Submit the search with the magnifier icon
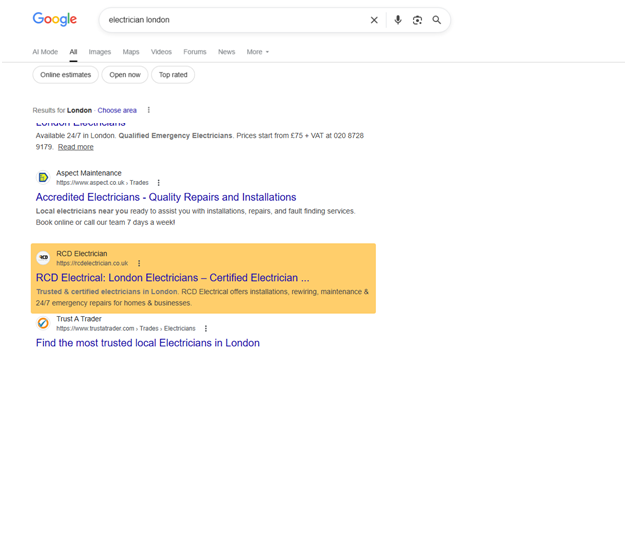 pyautogui.click(x=437, y=20)
